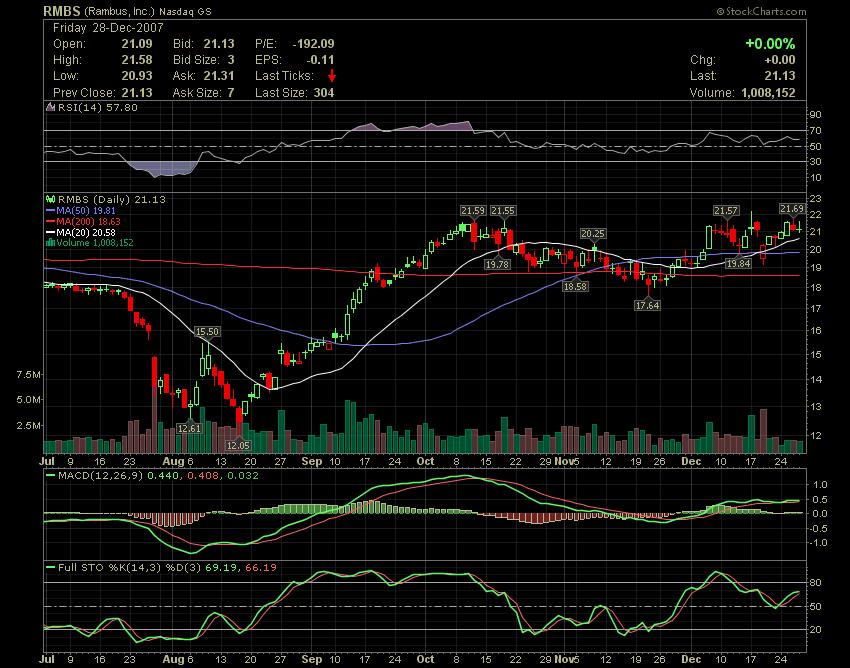Select the Ask value 21.31
850x668 pixels.
tap(219, 76)
